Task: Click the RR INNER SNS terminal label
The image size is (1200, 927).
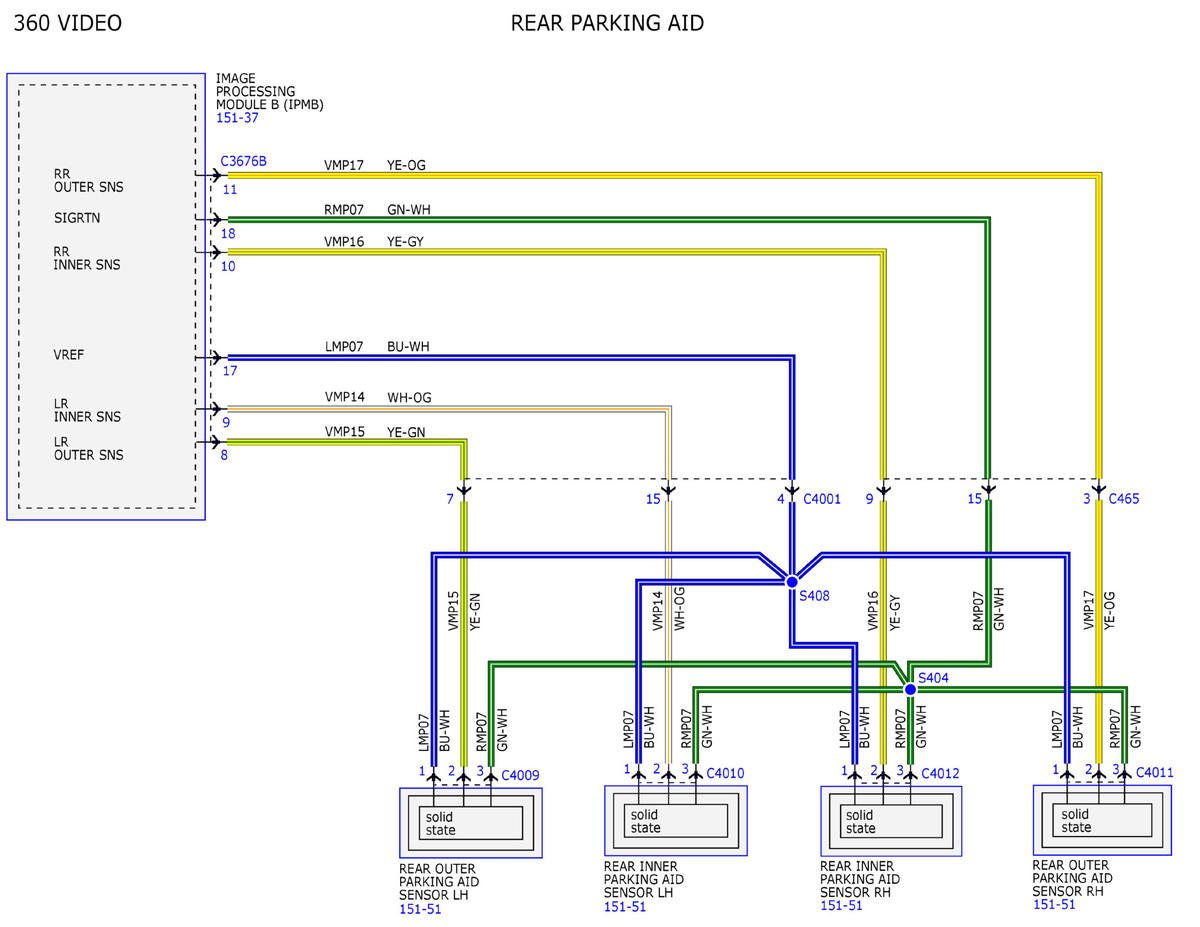Action: pos(87,258)
